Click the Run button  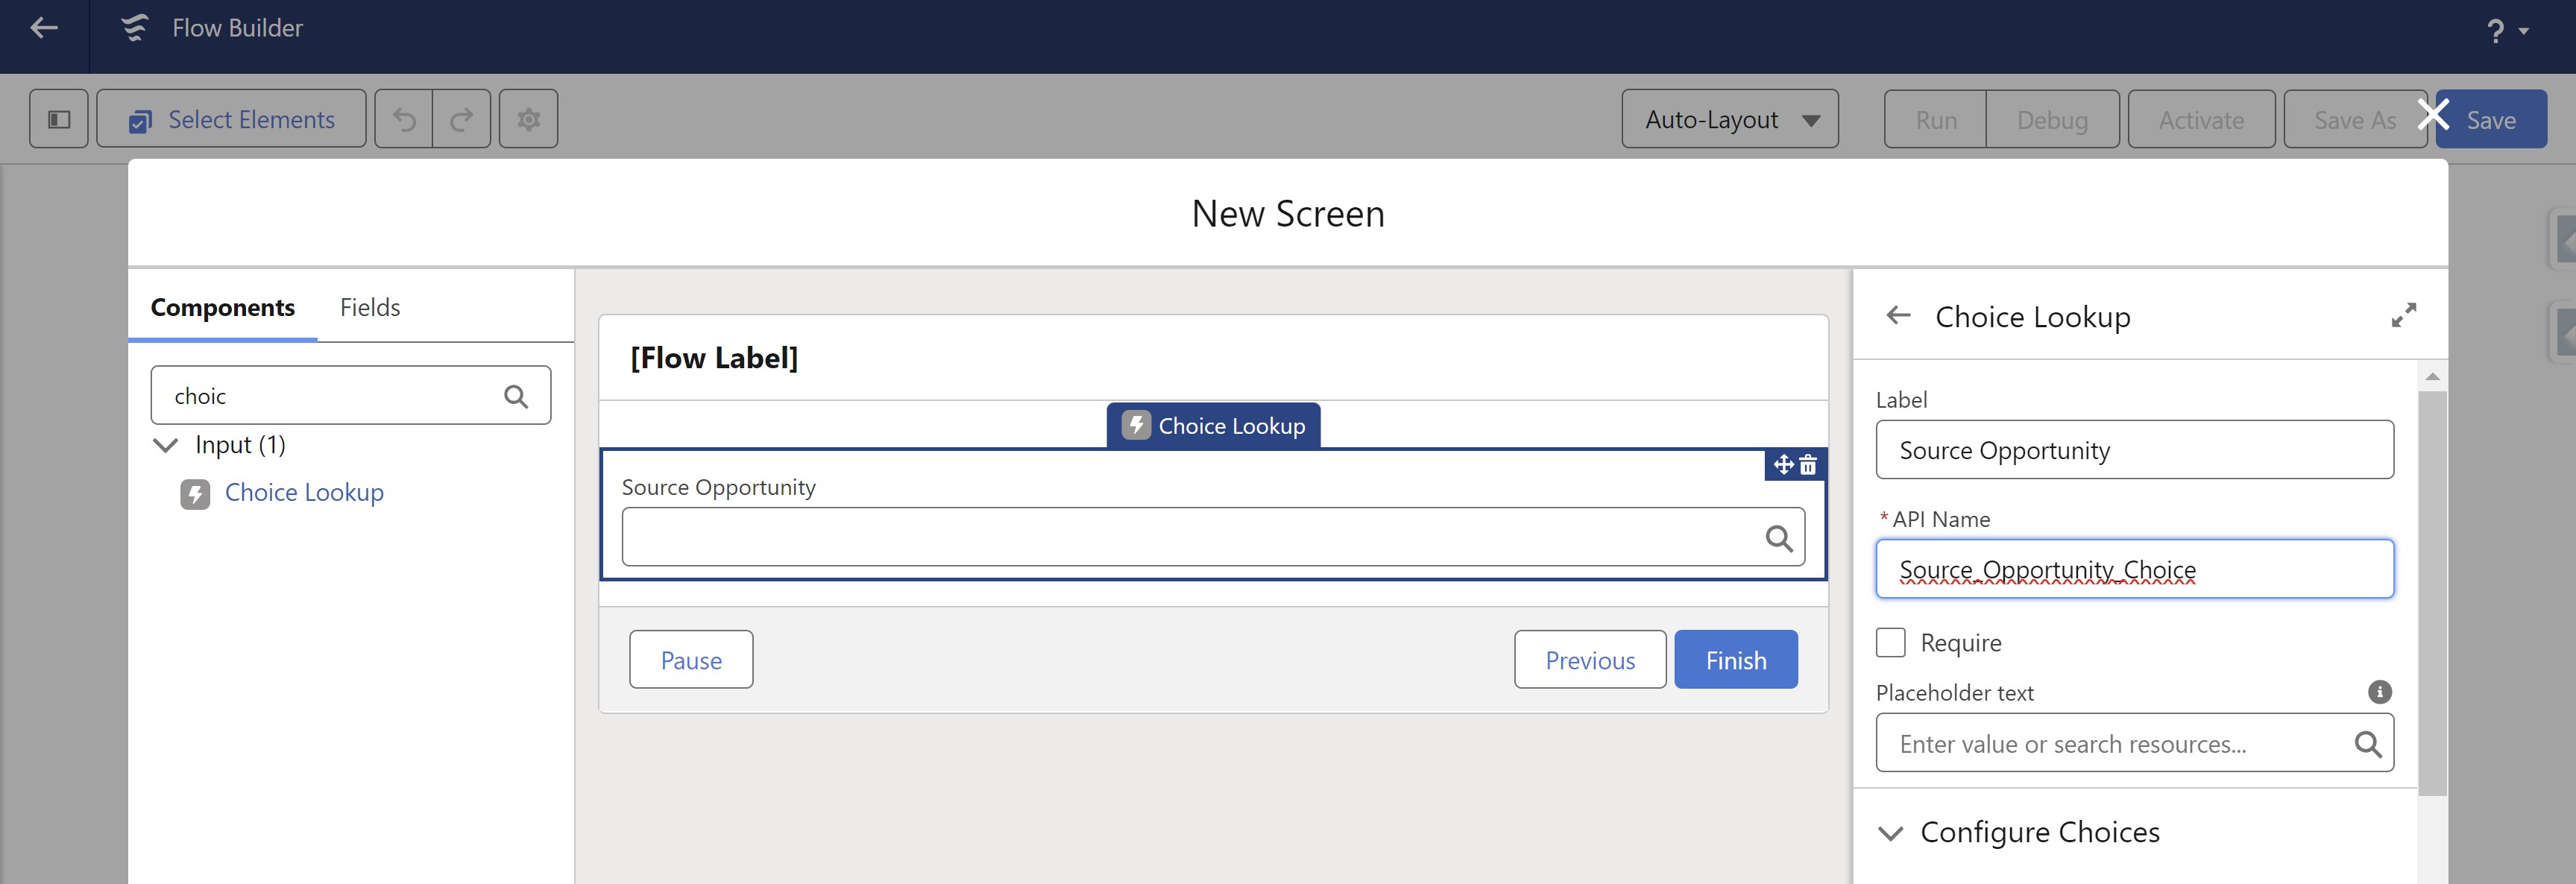(1935, 119)
